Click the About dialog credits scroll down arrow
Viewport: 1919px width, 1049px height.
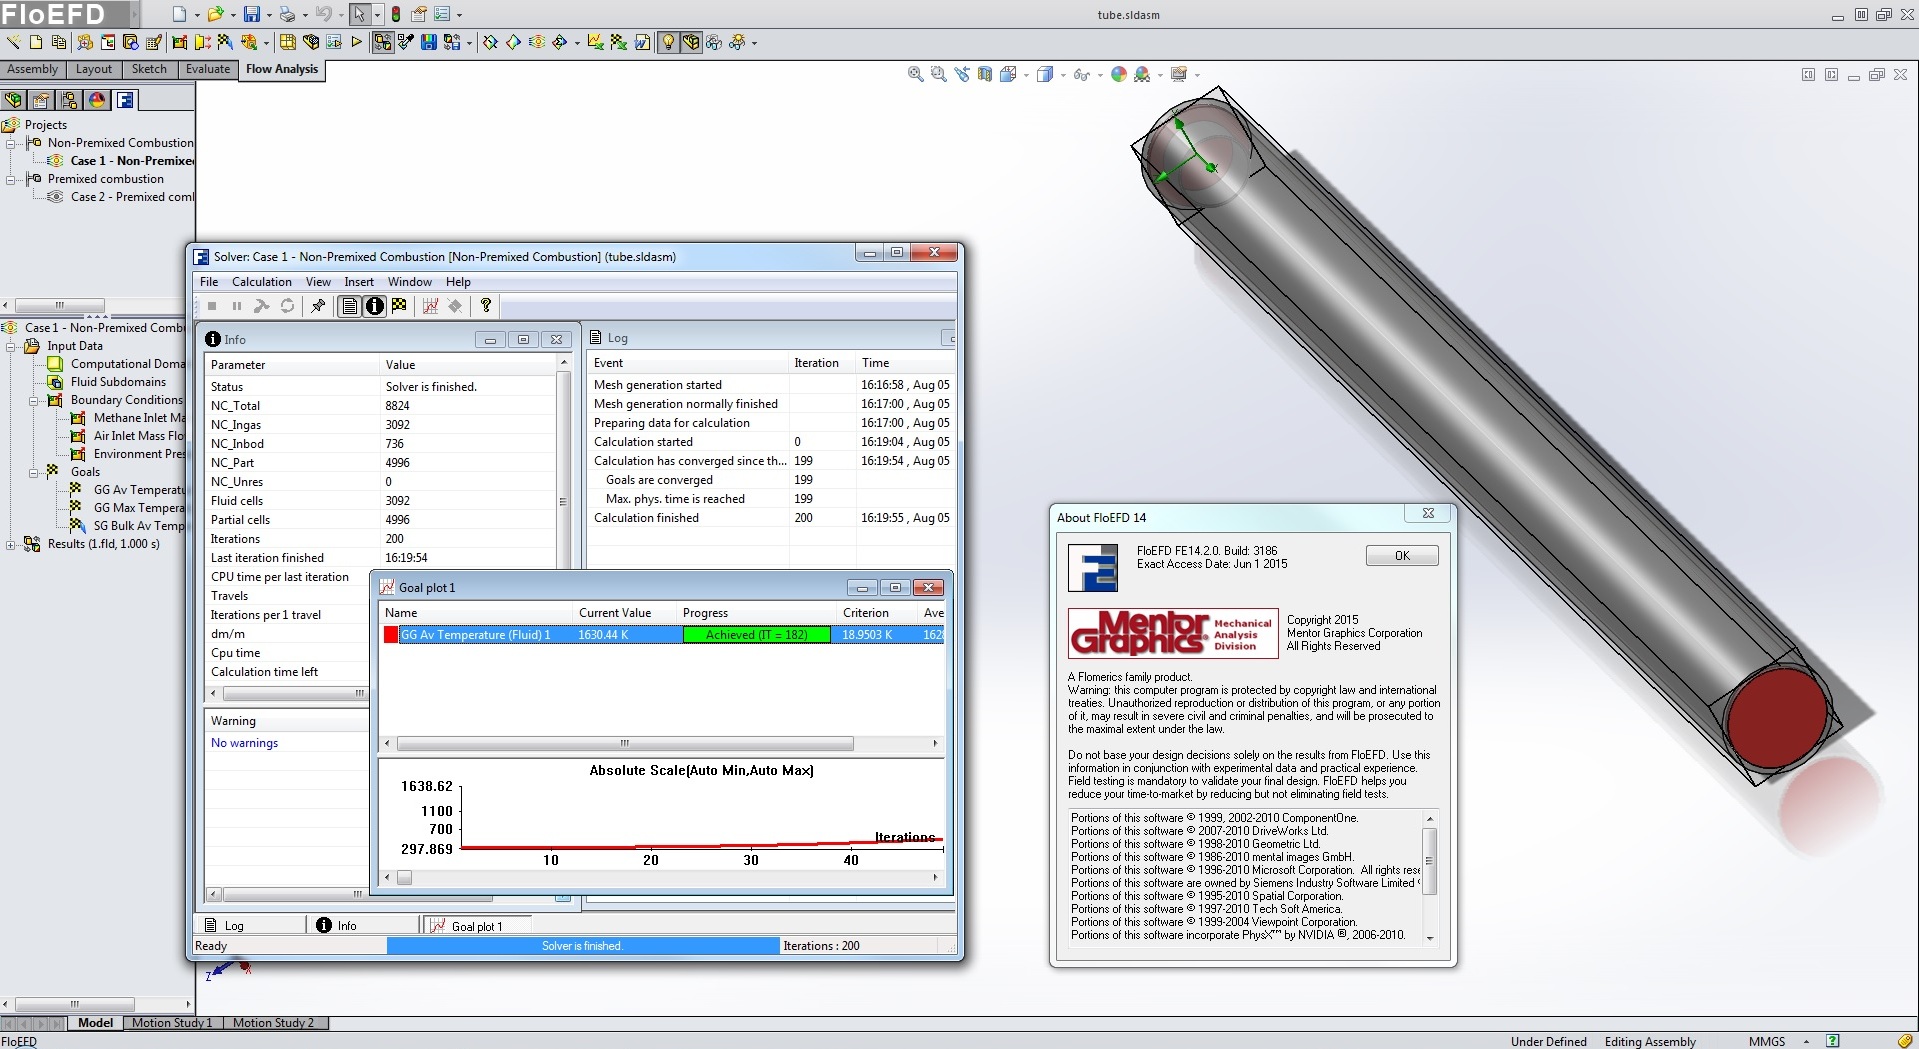[1430, 938]
